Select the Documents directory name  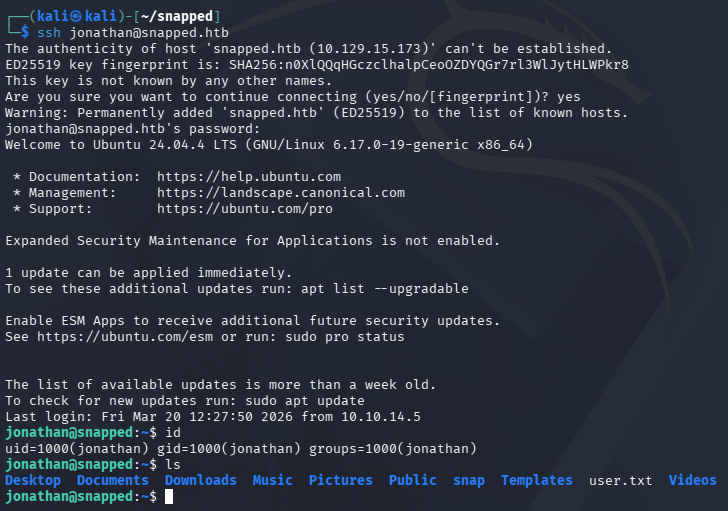pyautogui.click(x=113, y=481)
